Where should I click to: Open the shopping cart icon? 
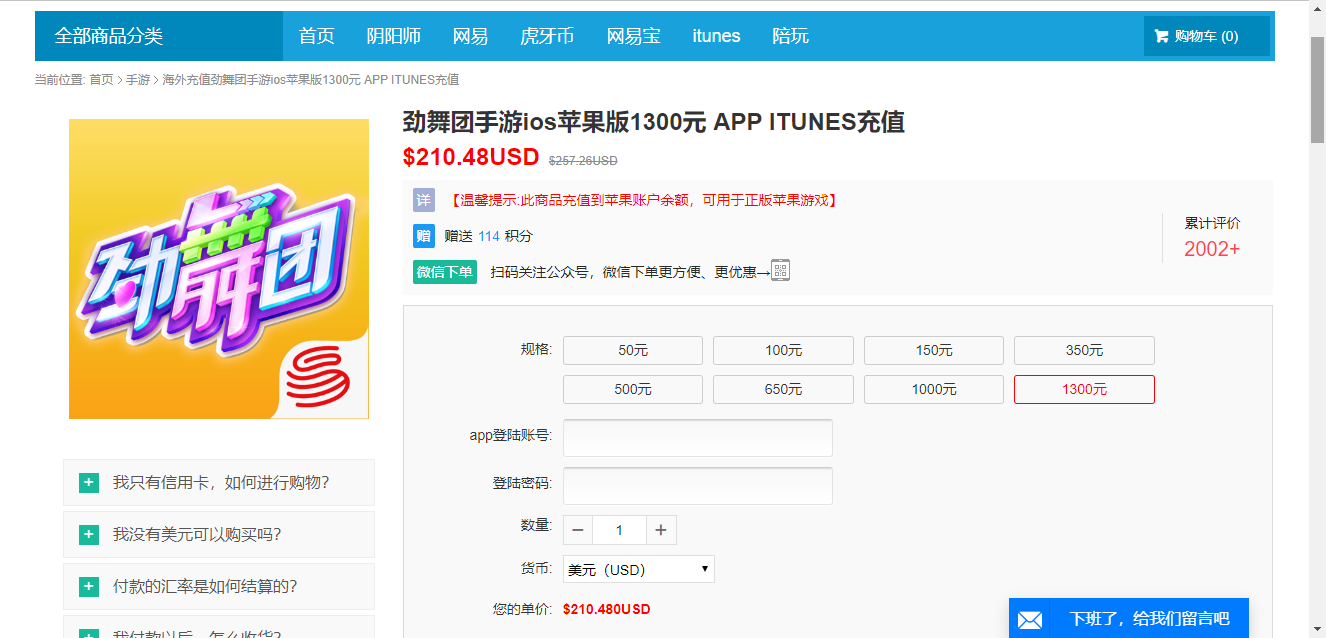[x=1161, y=36]
